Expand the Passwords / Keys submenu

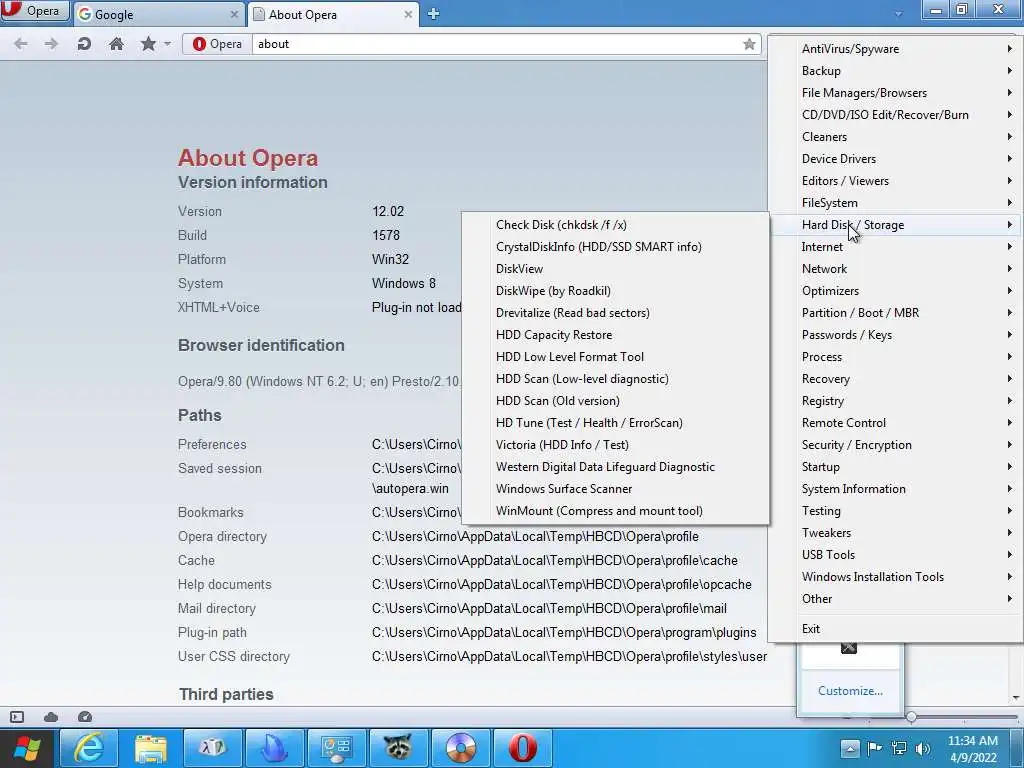click(x=893, y=335)
